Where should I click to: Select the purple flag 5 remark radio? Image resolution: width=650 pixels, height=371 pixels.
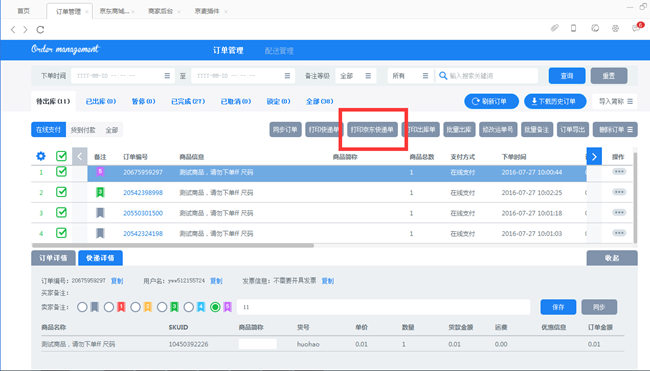pyautogui.click(x=215, y=307)
